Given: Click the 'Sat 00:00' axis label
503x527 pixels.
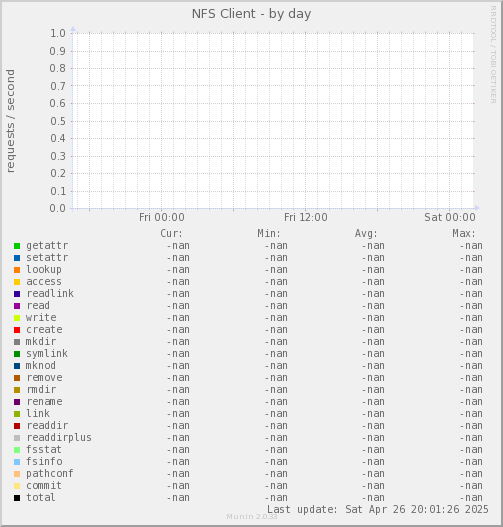Looking at the screenshot, I should (450, 217).
